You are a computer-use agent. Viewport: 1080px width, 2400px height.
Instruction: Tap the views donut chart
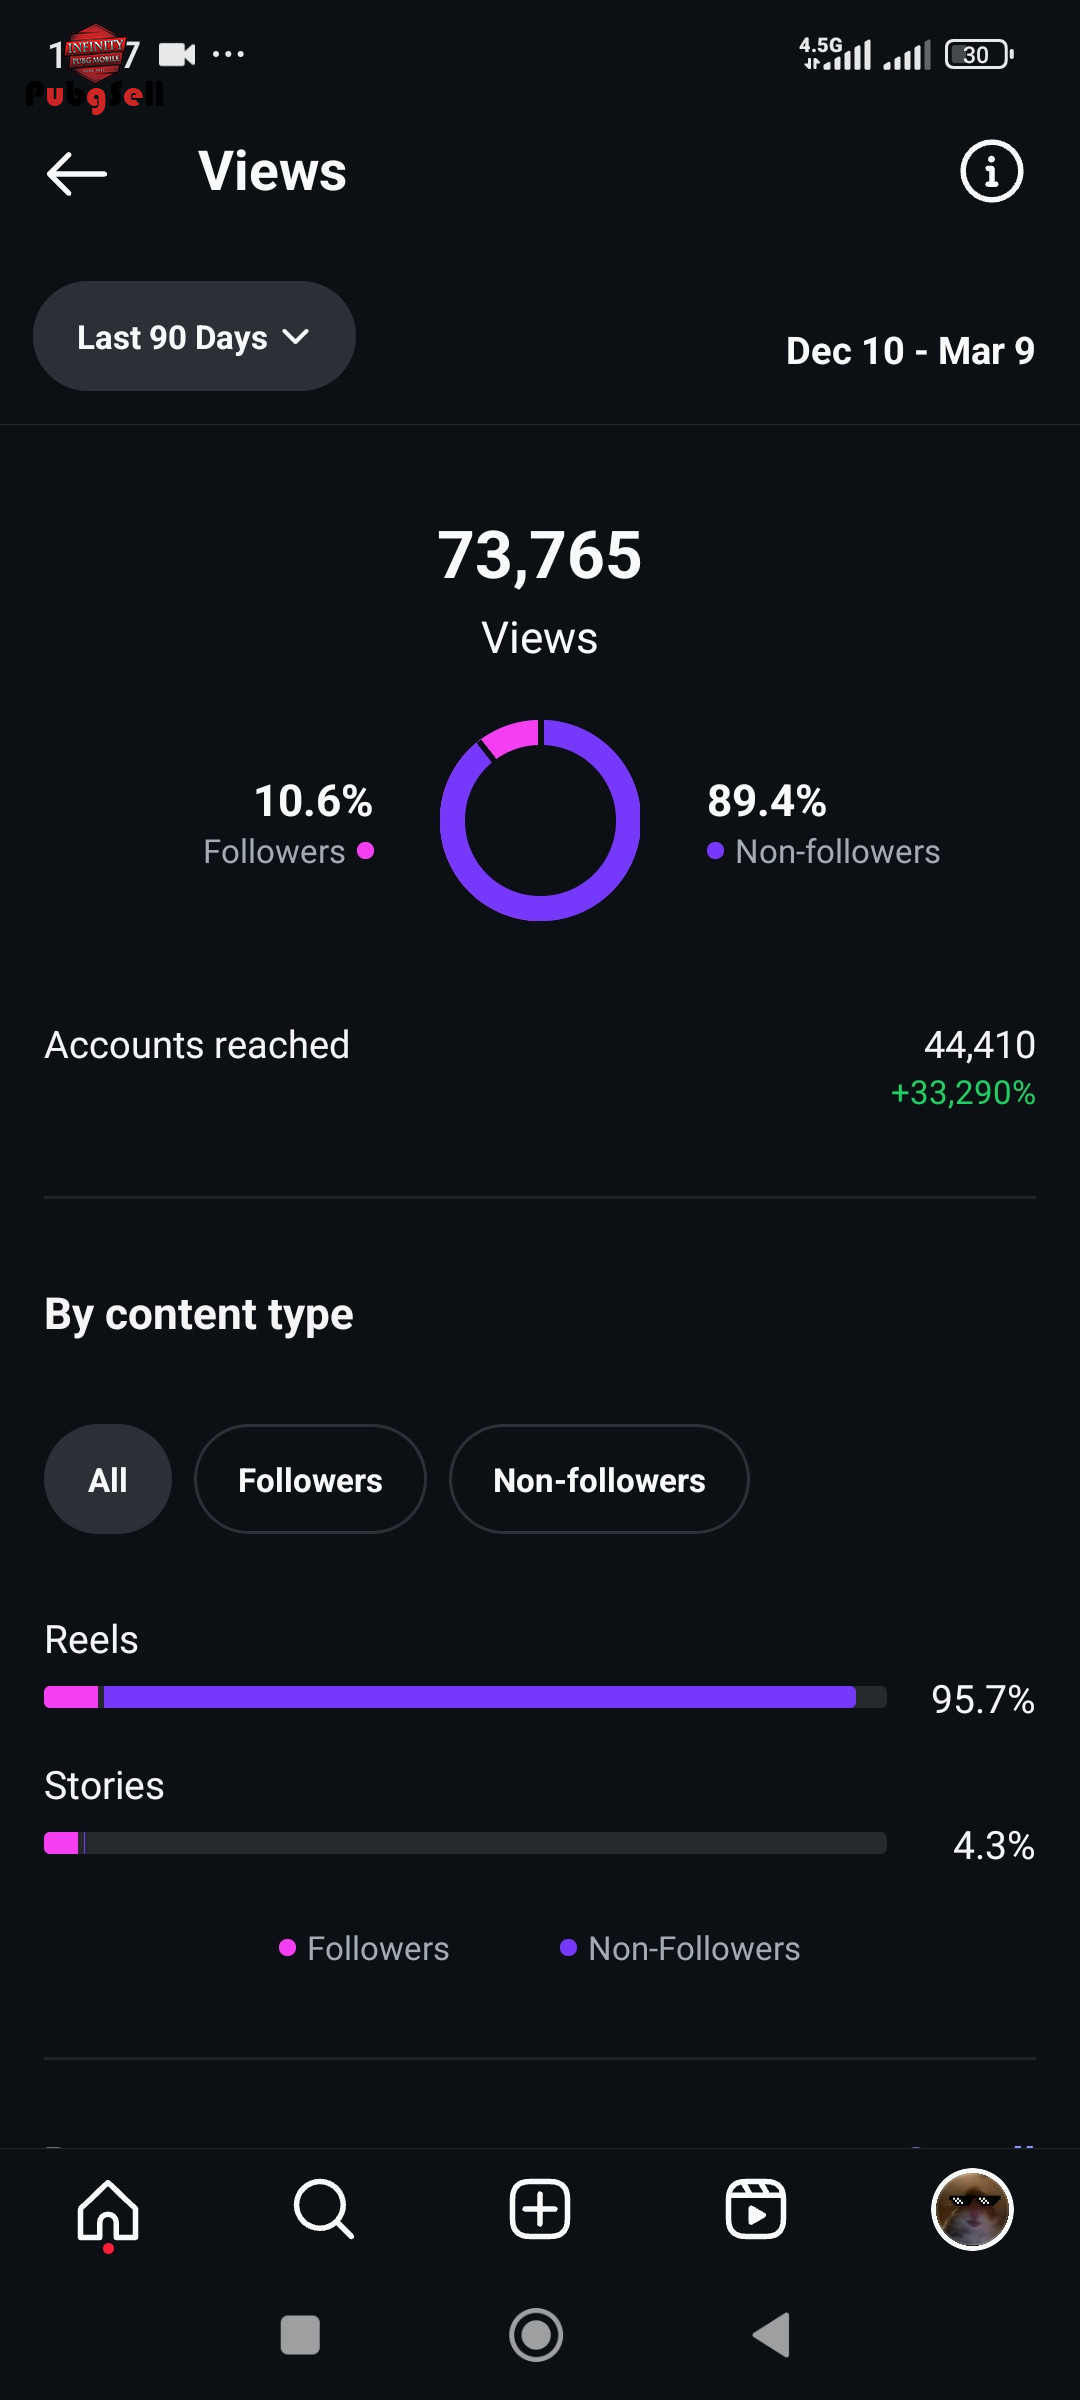540,820
